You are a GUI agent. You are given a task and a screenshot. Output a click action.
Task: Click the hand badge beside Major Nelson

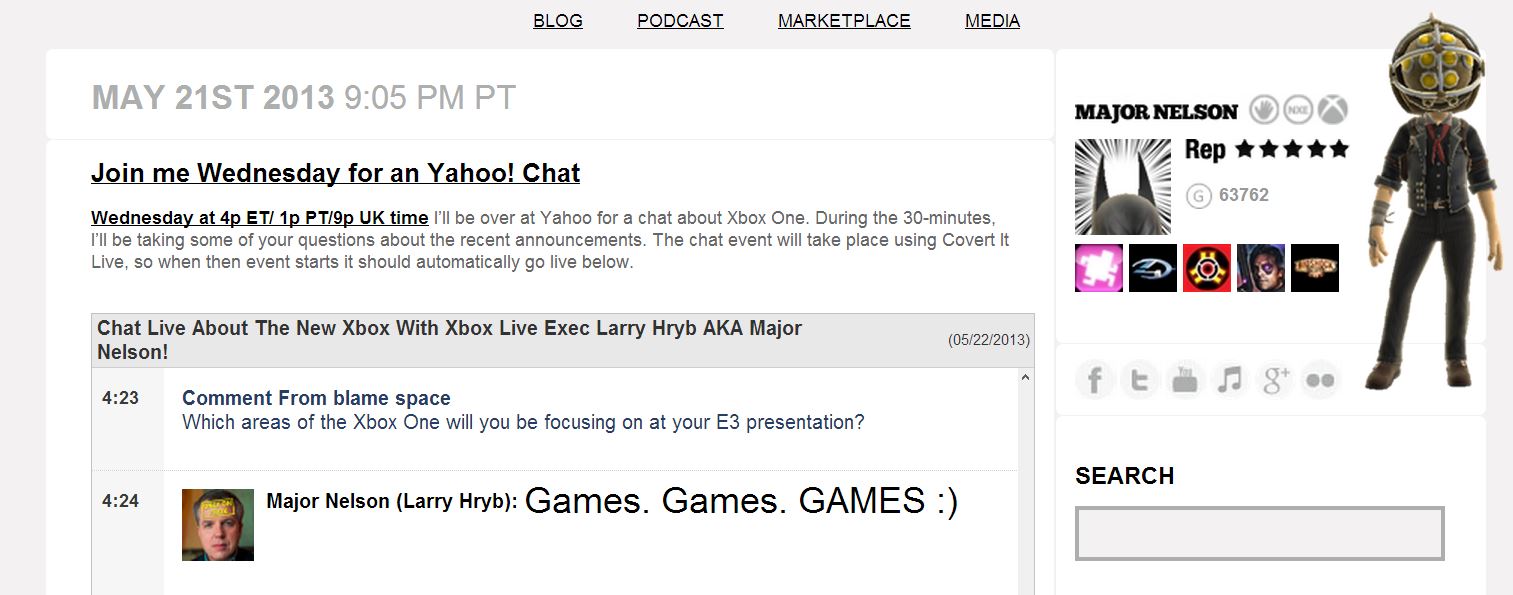tap(1265, 110)
